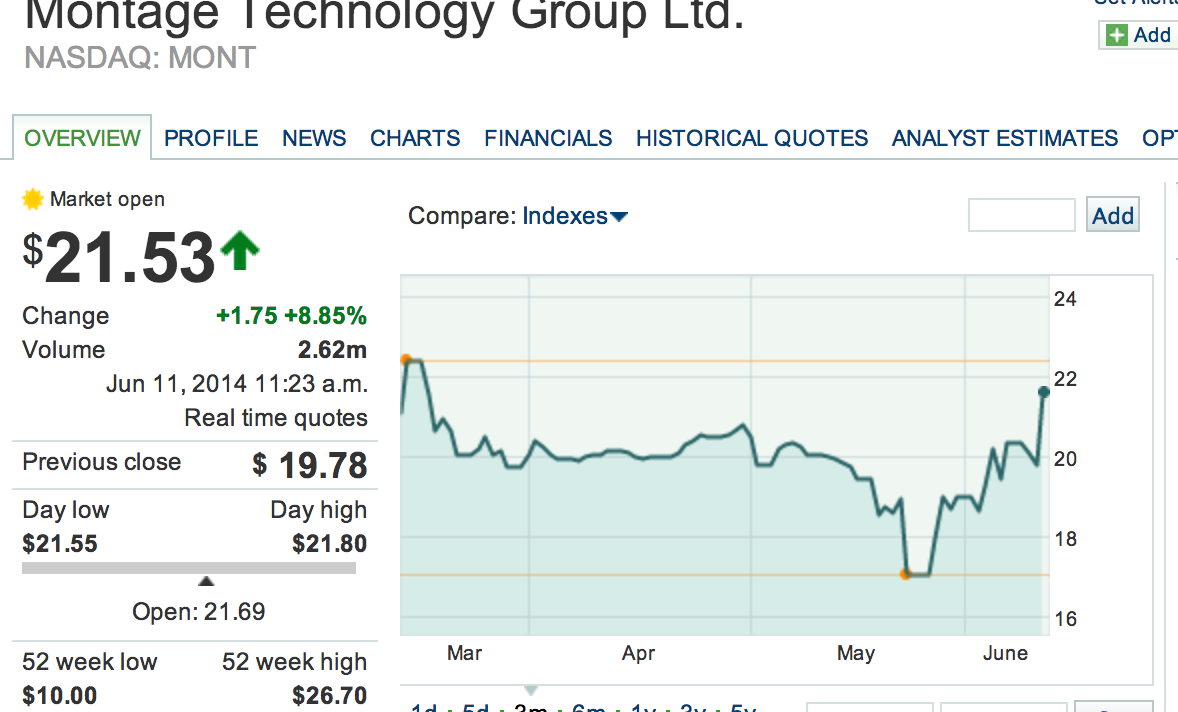Click the orange high-point marker on the chart
The image size is (1178, 712).
coord(406,359)
